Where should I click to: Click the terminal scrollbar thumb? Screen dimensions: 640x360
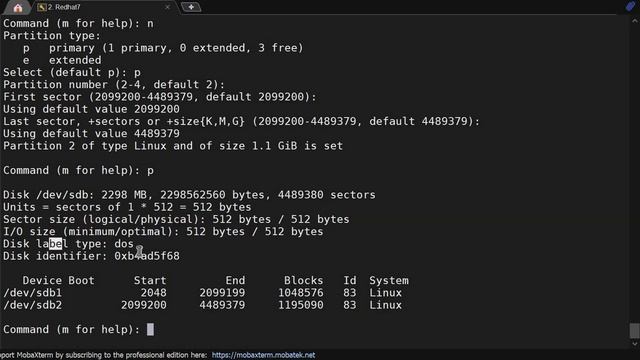[634, 331]
